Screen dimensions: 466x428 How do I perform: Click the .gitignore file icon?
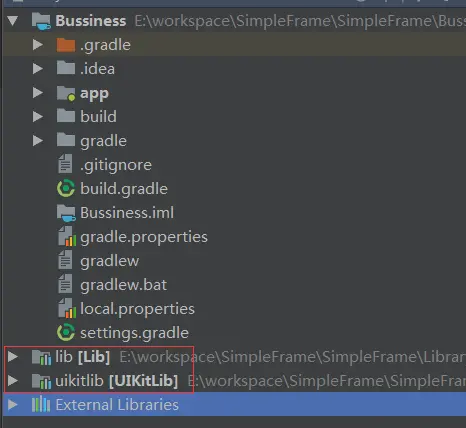[65, 164]
